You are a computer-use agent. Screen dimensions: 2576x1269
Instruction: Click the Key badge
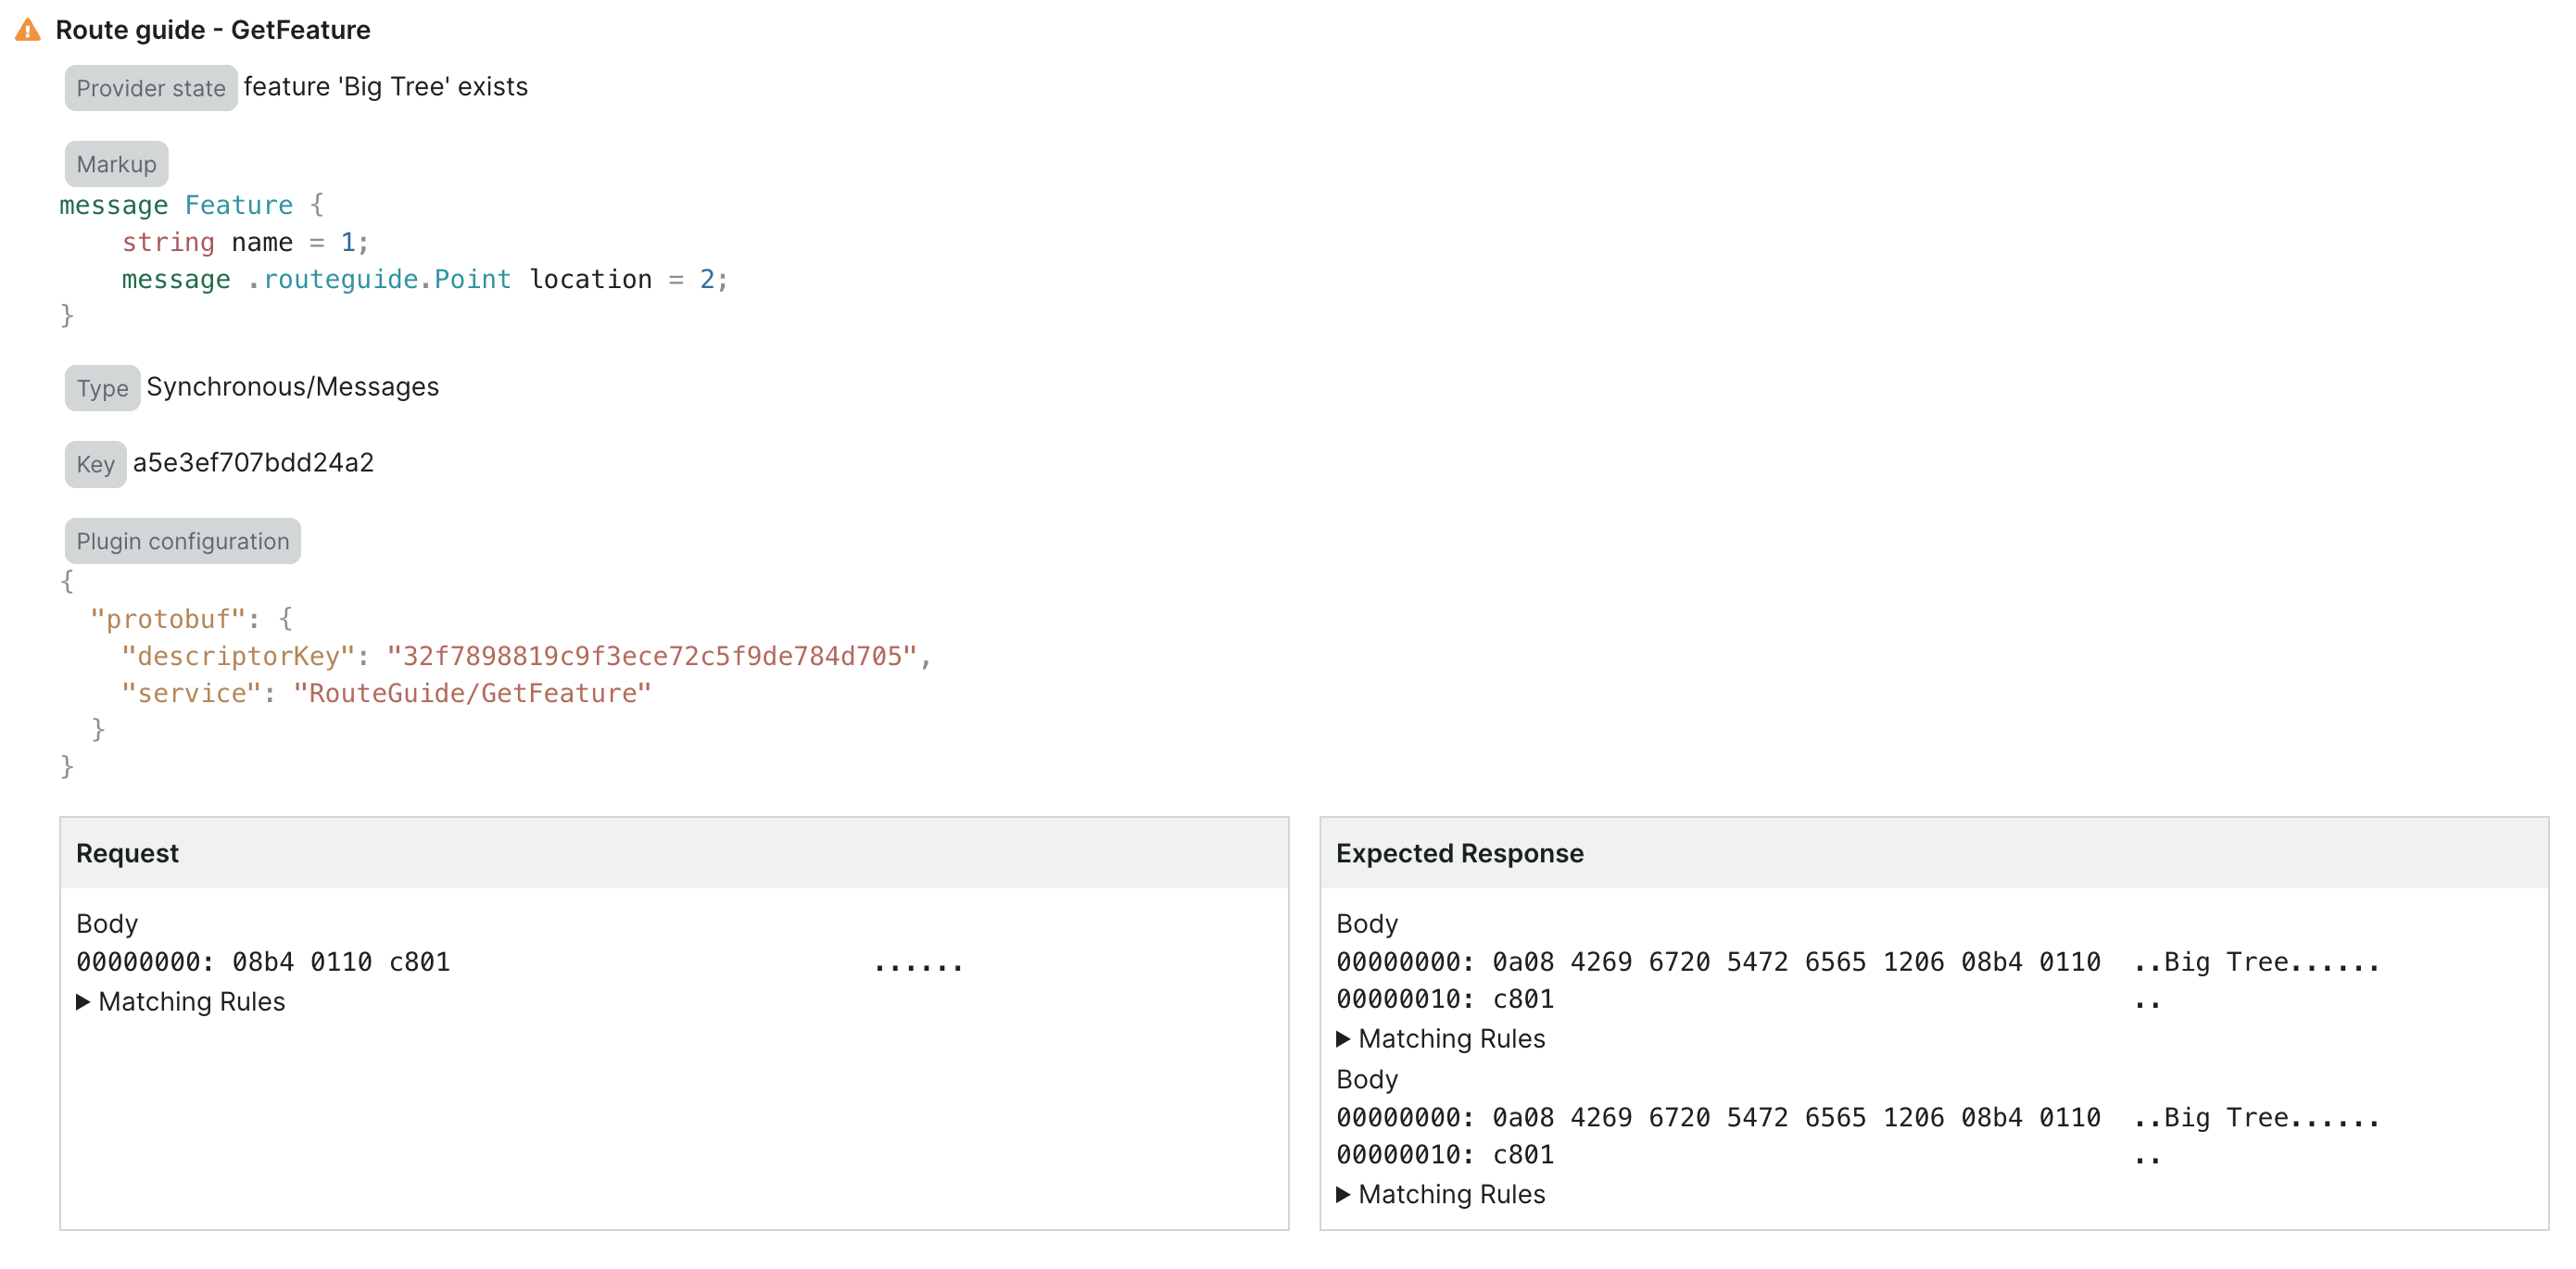tap(94, 463)
